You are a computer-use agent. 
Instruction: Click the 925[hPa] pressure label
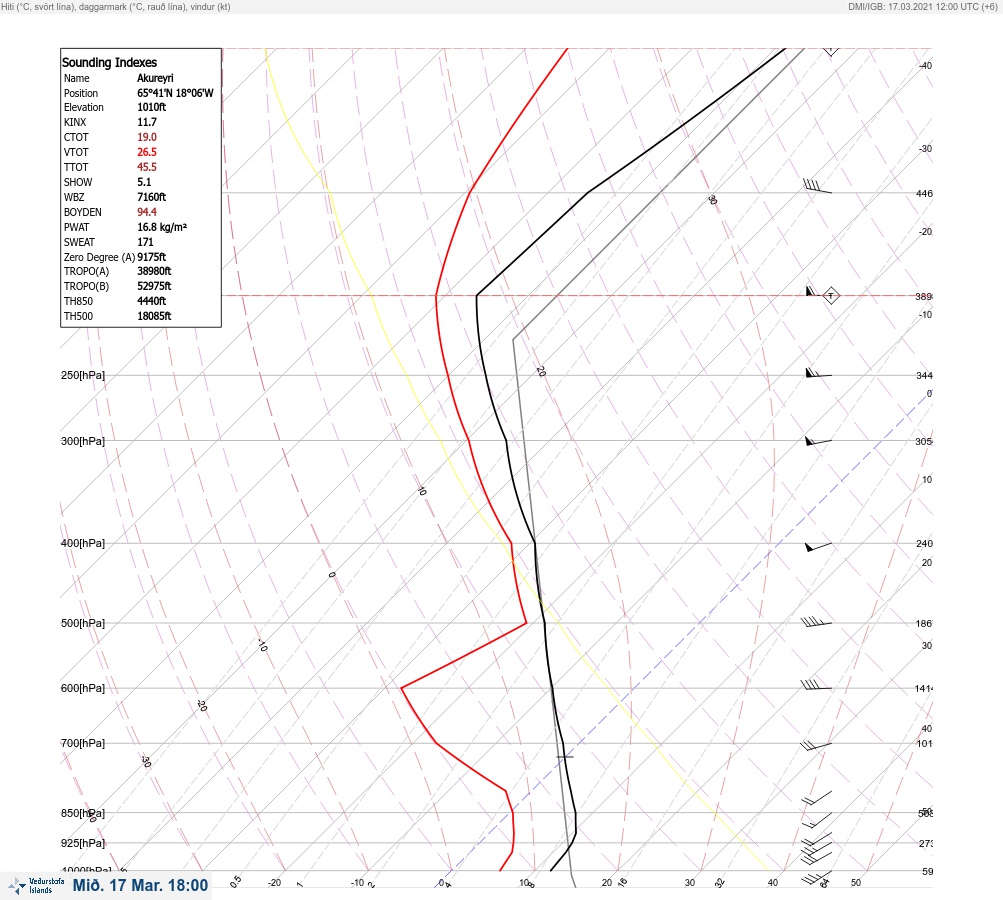click(83, 843)
